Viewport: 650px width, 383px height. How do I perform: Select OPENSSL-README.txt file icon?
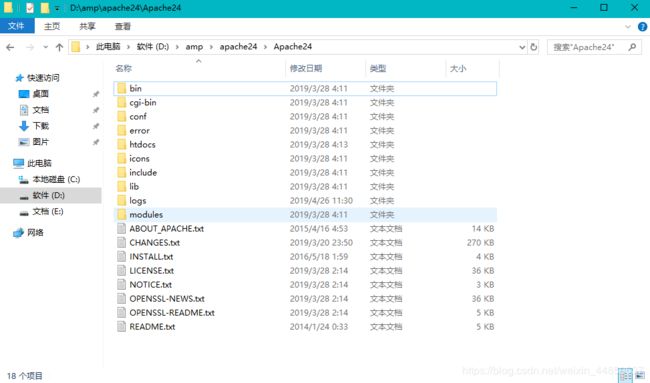[121, 313]
